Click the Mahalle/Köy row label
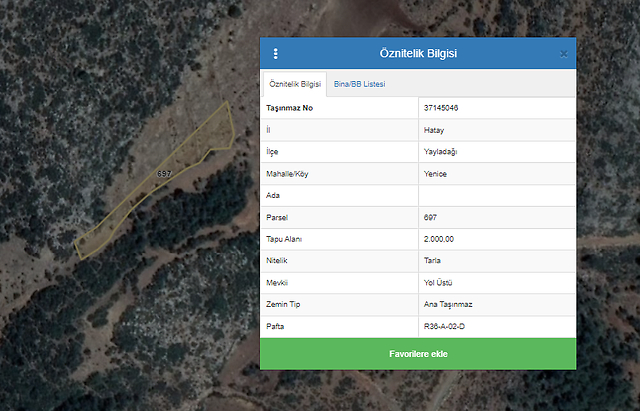This screenshot has height=411, width=640. [288, 174]
